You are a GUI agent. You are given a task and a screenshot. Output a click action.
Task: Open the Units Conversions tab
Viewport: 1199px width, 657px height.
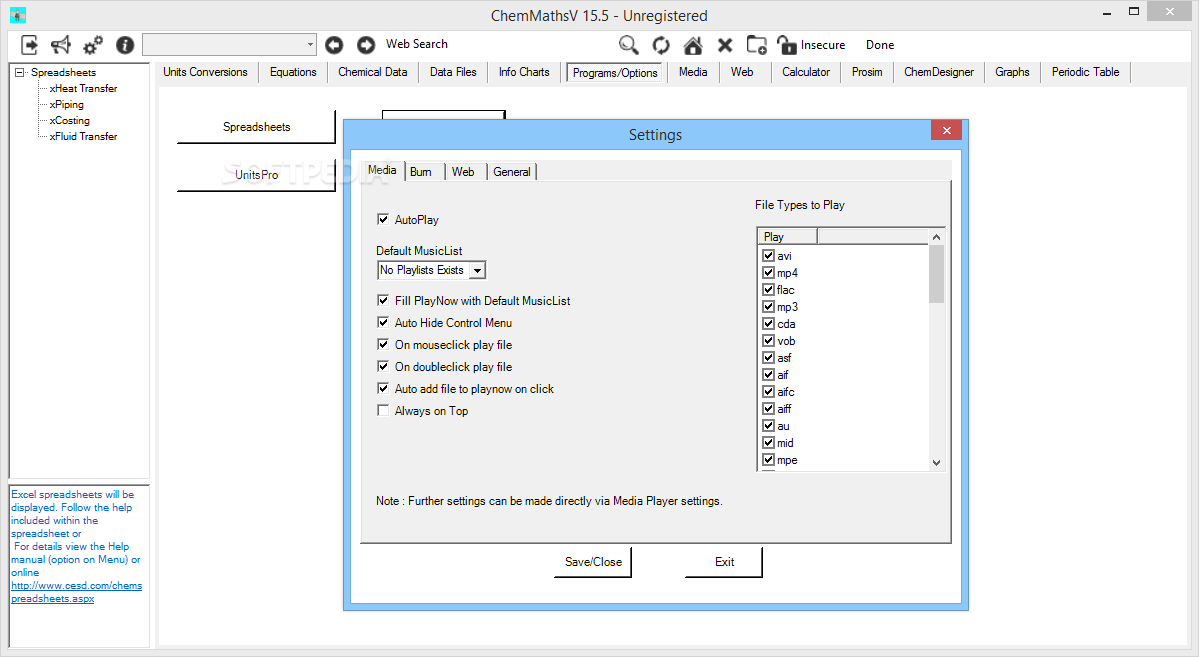click(x=205, y=72)
